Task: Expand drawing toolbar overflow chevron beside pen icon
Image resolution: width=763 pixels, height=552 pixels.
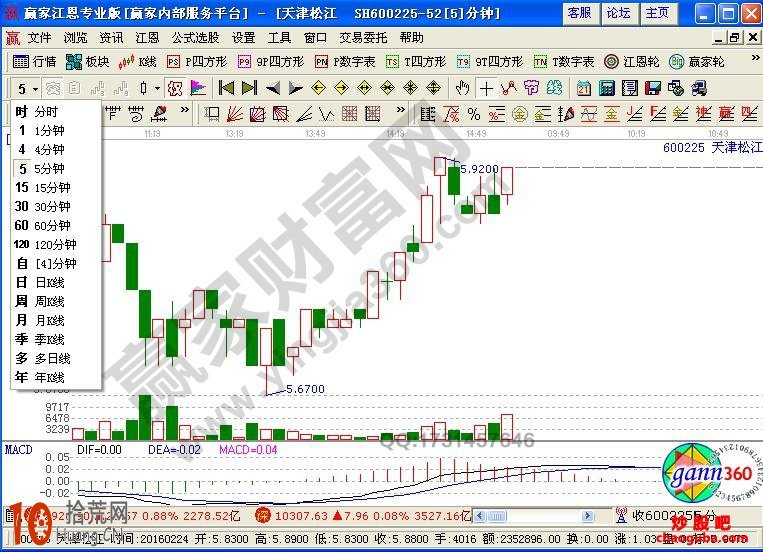Action: tap(184, 110)
